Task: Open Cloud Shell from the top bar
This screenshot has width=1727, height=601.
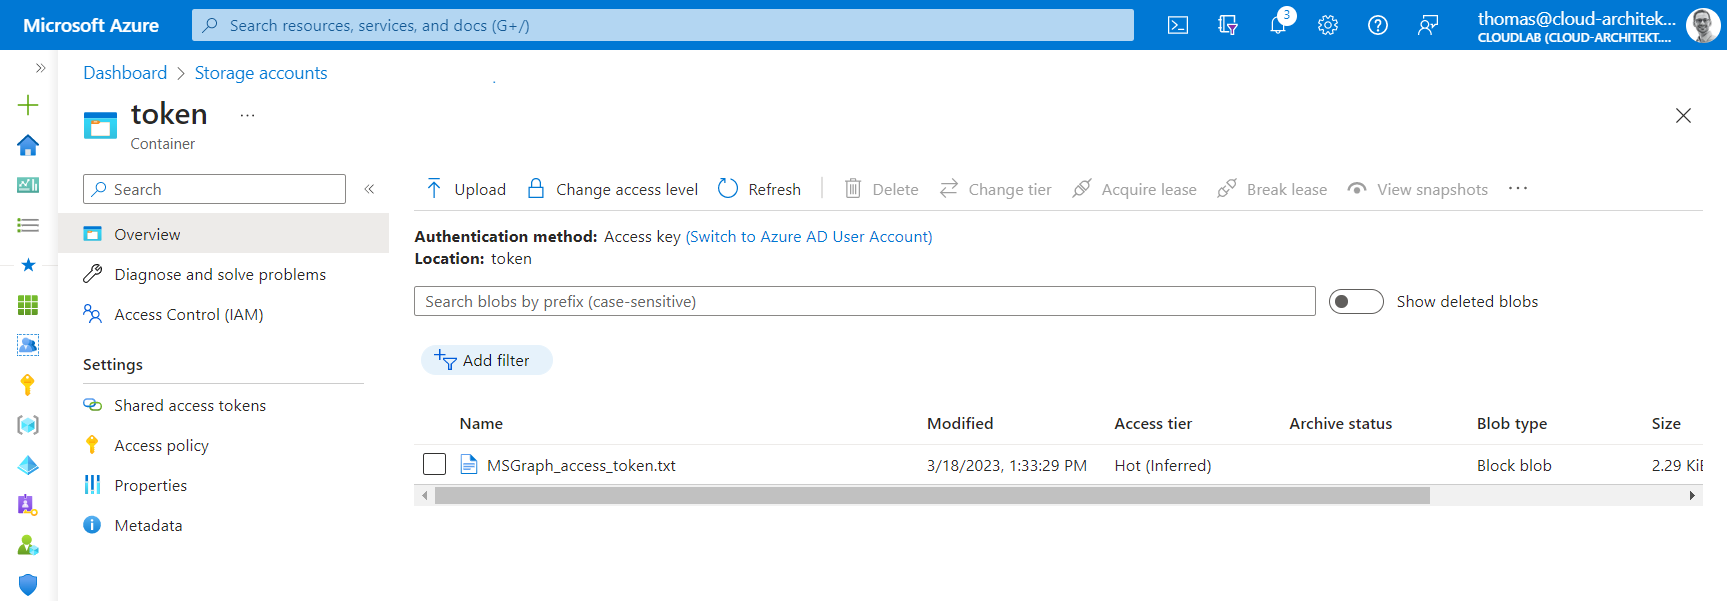Action: [x=1178, y=25]
